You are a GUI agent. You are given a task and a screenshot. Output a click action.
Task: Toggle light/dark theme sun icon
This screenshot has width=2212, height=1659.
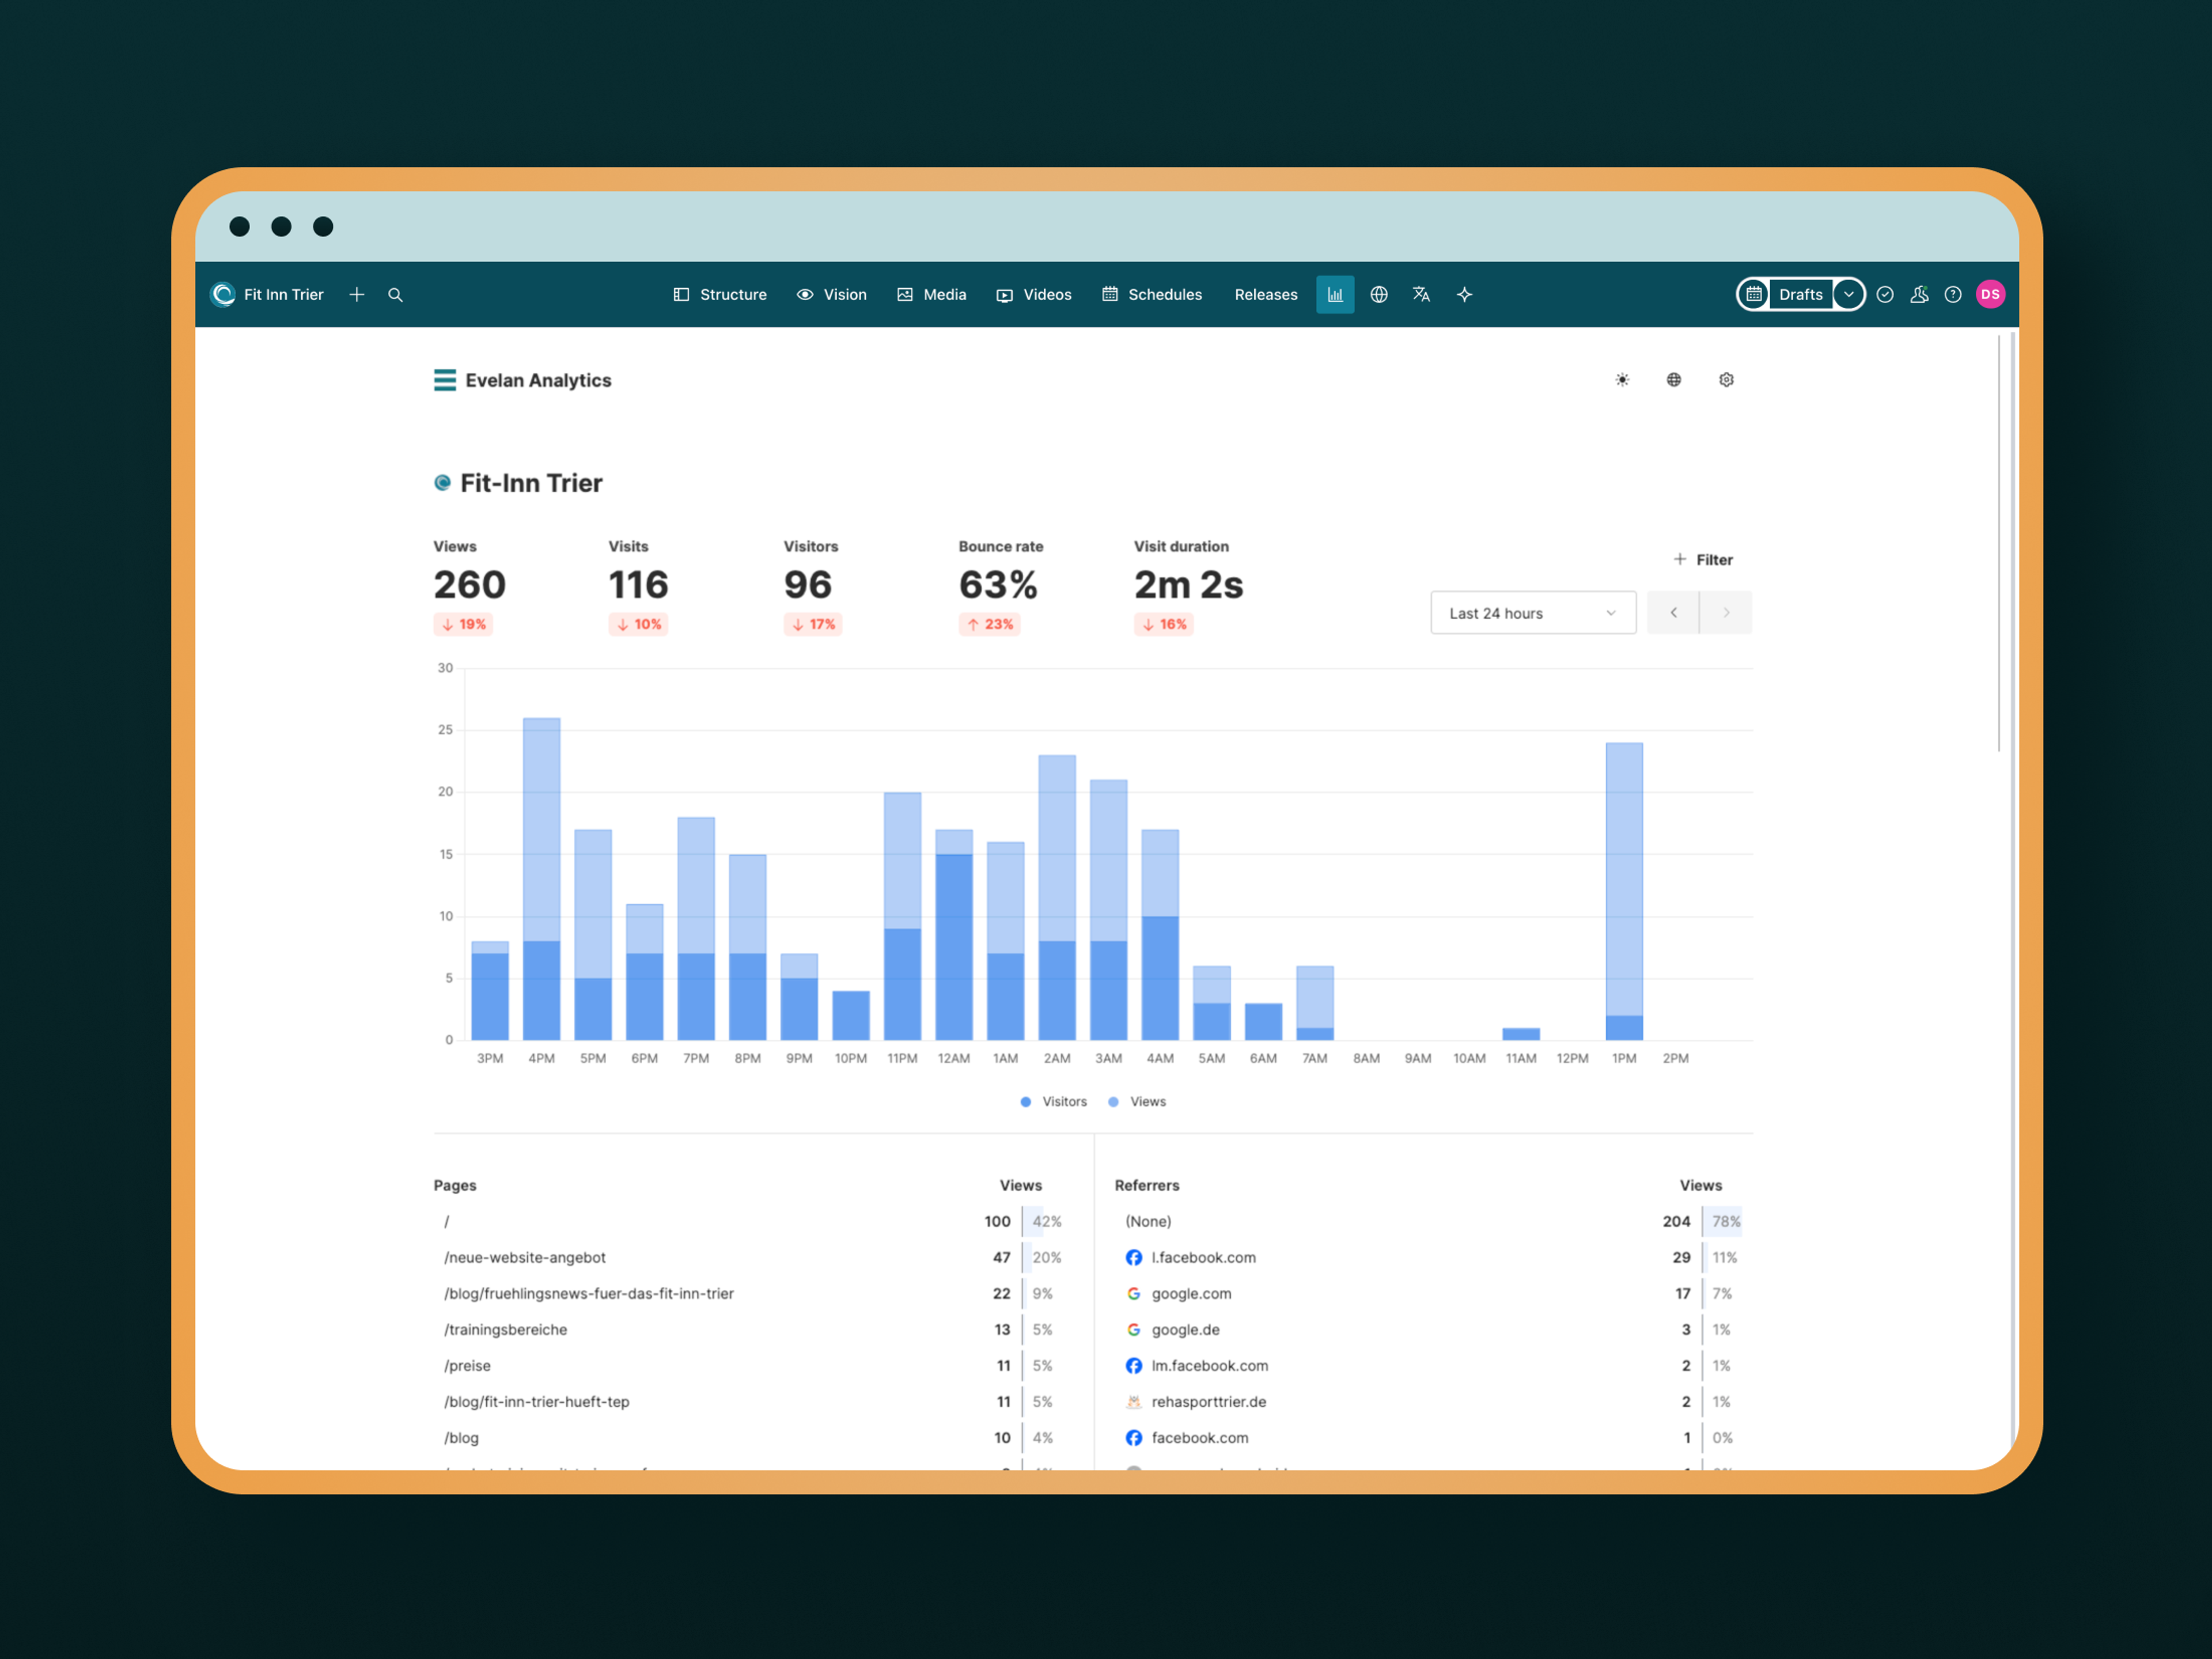pos(1622,380)
